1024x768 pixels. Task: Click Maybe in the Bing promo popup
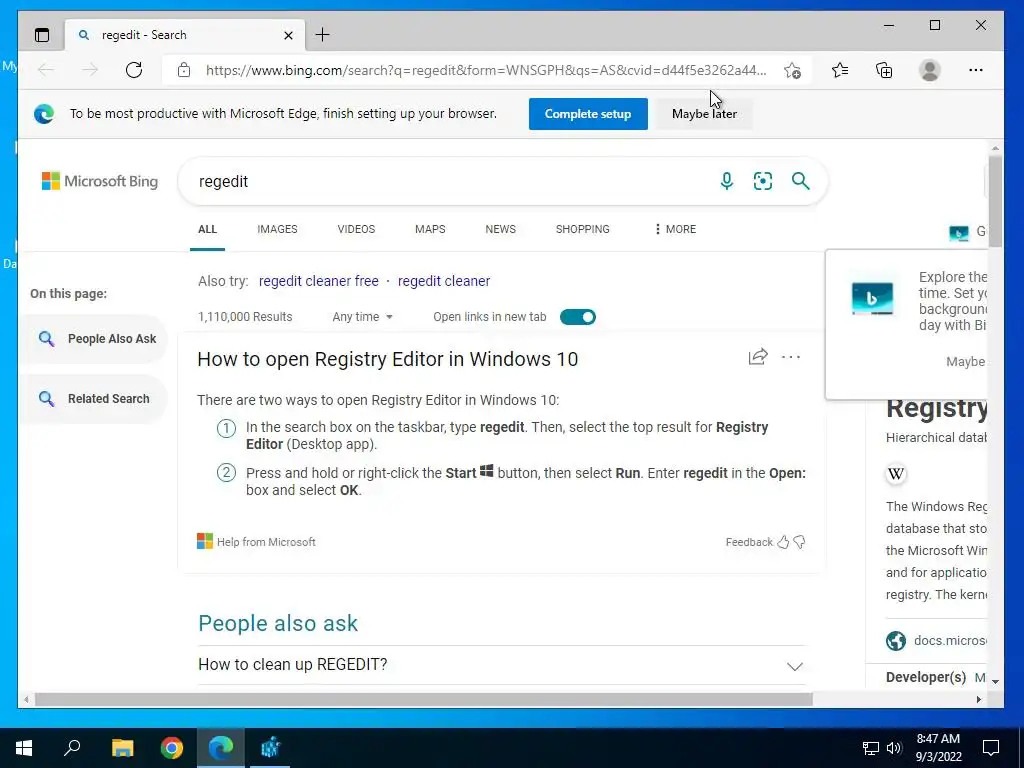[965, 362]
